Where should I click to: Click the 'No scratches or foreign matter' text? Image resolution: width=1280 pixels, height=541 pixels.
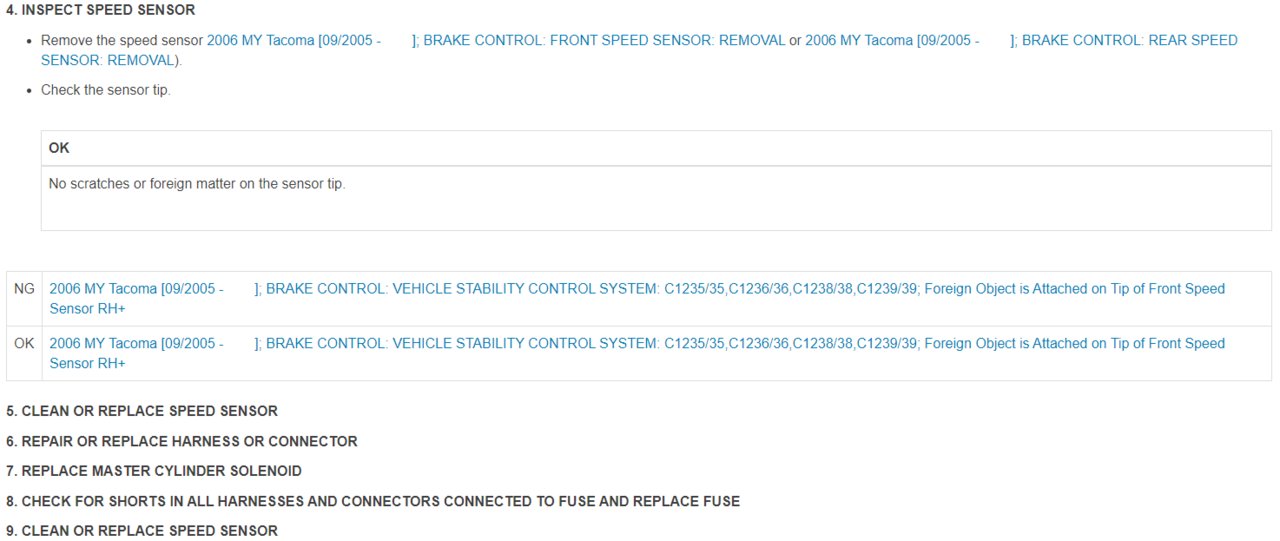pos(197,184)
